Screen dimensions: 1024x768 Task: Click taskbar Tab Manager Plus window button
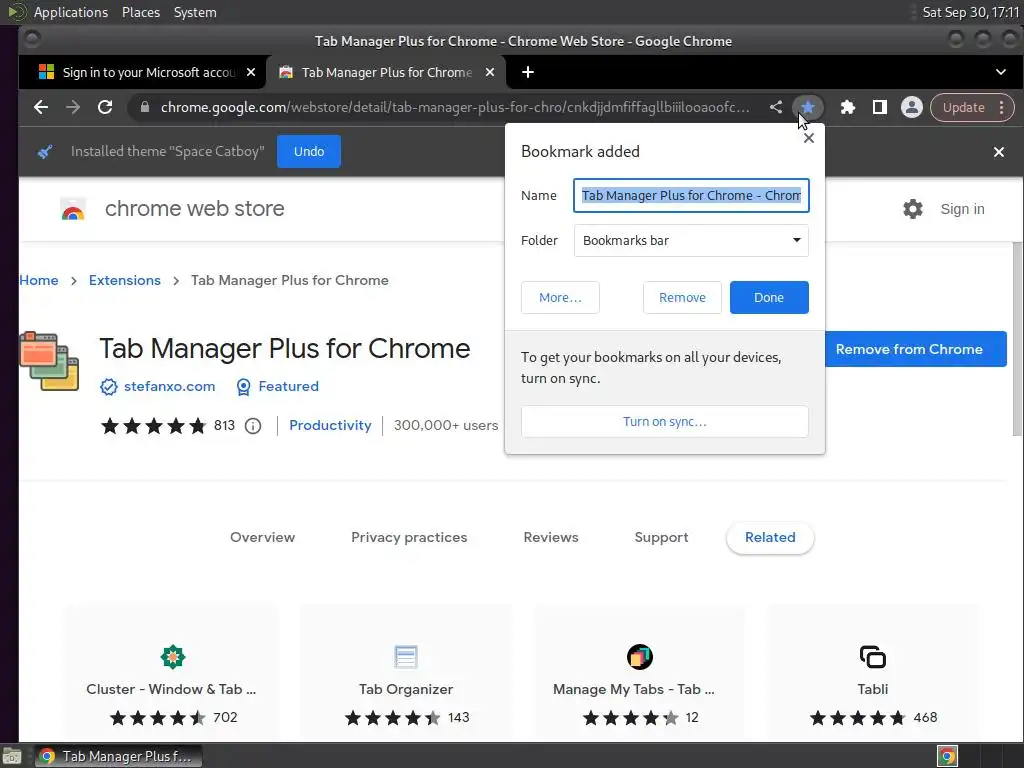(118, 756)
